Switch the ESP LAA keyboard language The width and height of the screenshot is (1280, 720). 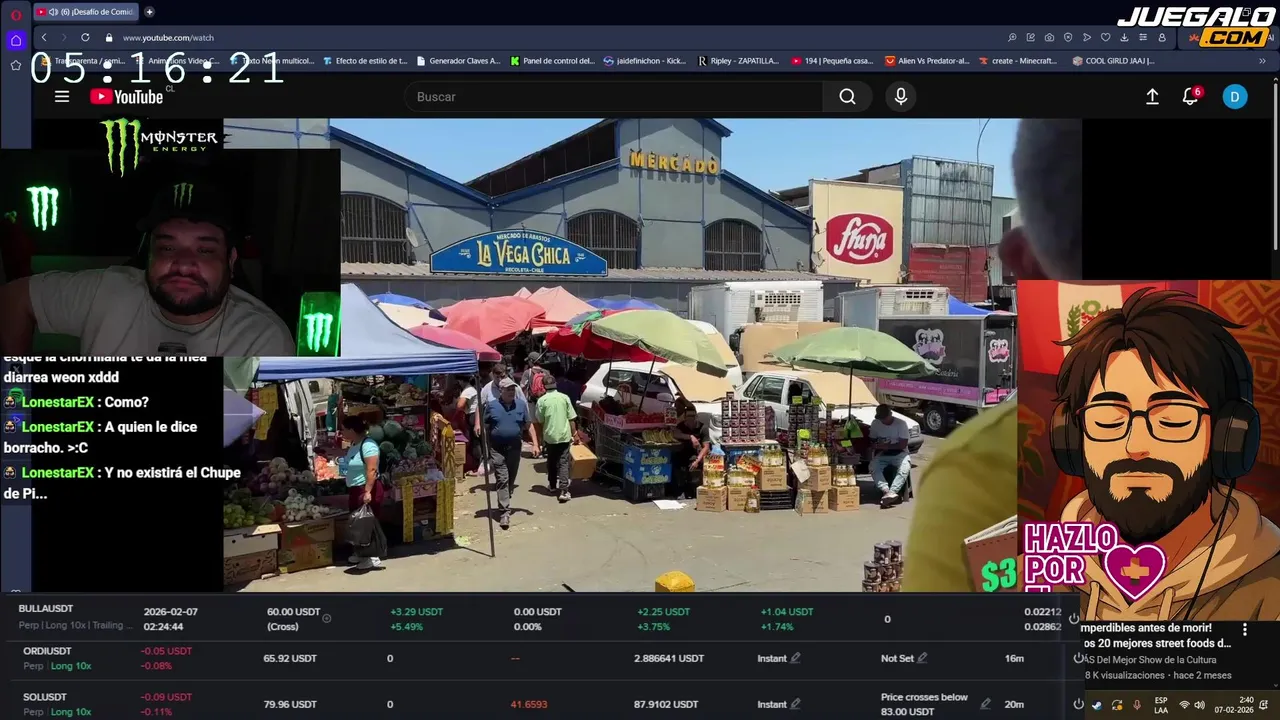coord(1161,705)
